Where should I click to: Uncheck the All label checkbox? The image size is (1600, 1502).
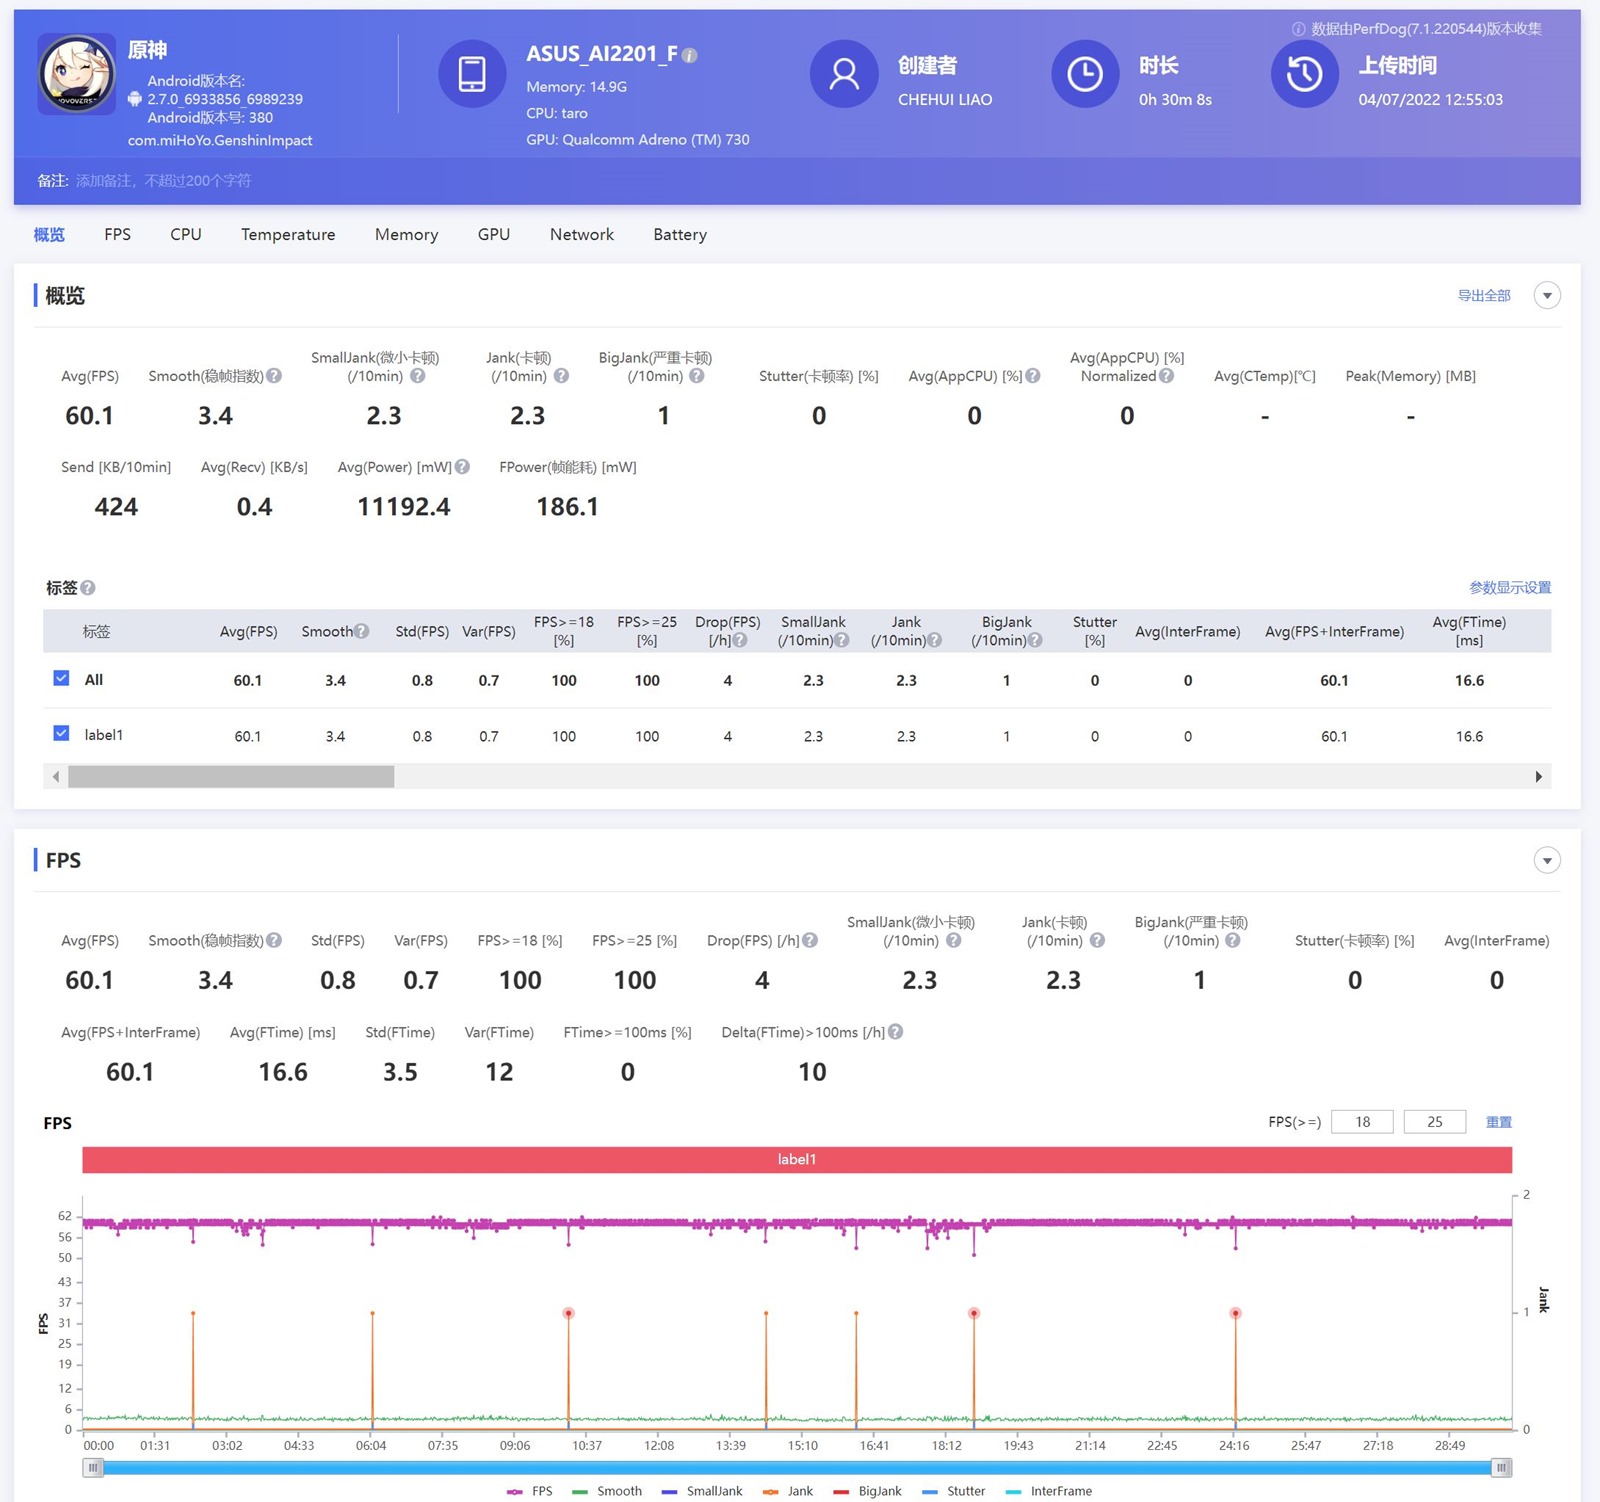coord(62,679)
